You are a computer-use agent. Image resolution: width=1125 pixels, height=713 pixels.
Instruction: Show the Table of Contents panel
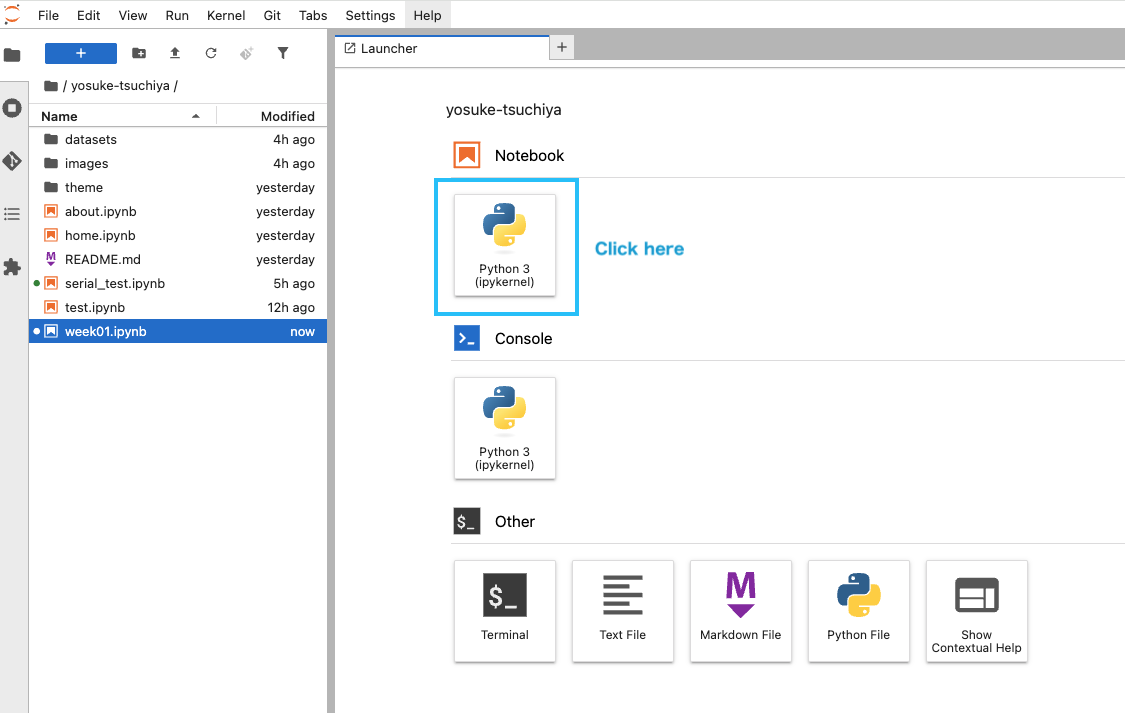12,214
